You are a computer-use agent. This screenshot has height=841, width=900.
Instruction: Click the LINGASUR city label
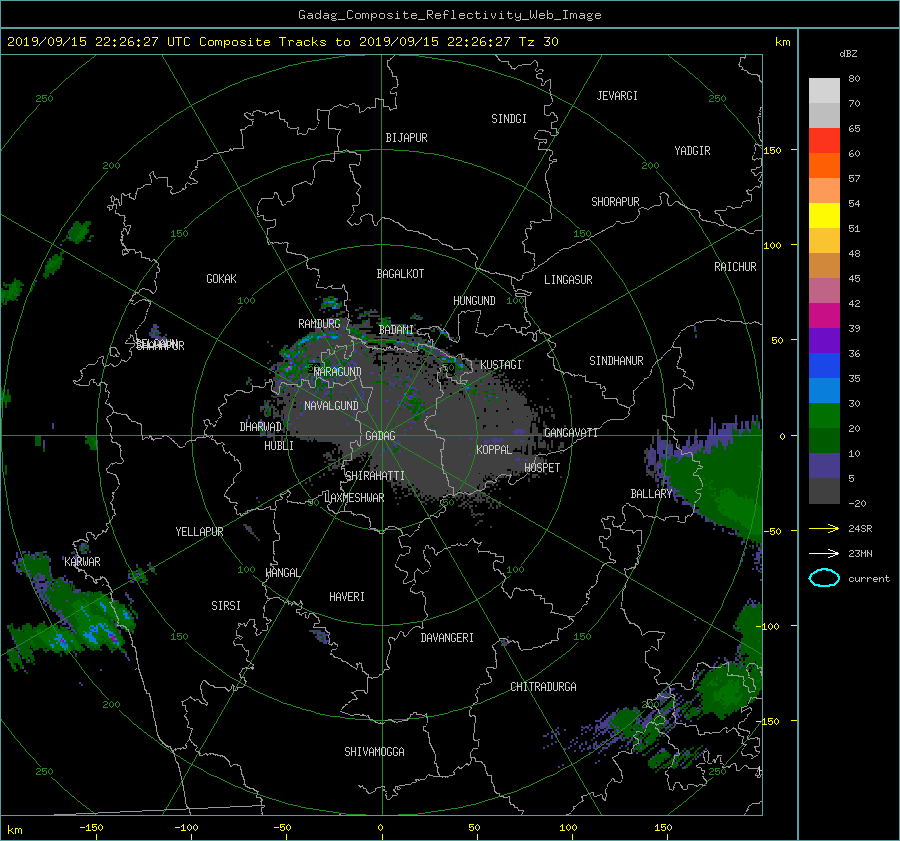[x=568, y=280]
